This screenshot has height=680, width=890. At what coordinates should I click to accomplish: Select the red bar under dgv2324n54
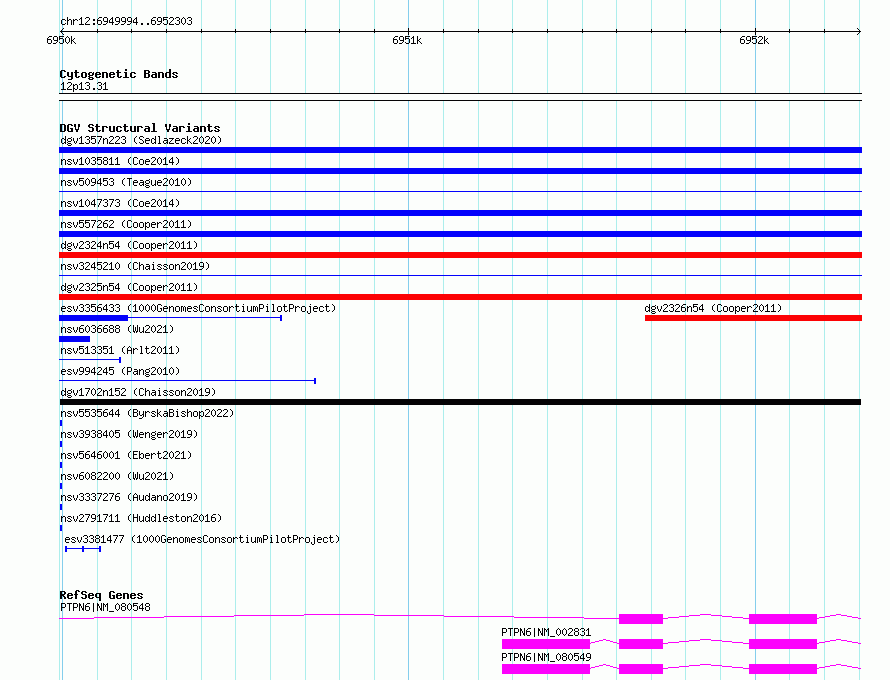pyautogui.click(x=460, y=255)
